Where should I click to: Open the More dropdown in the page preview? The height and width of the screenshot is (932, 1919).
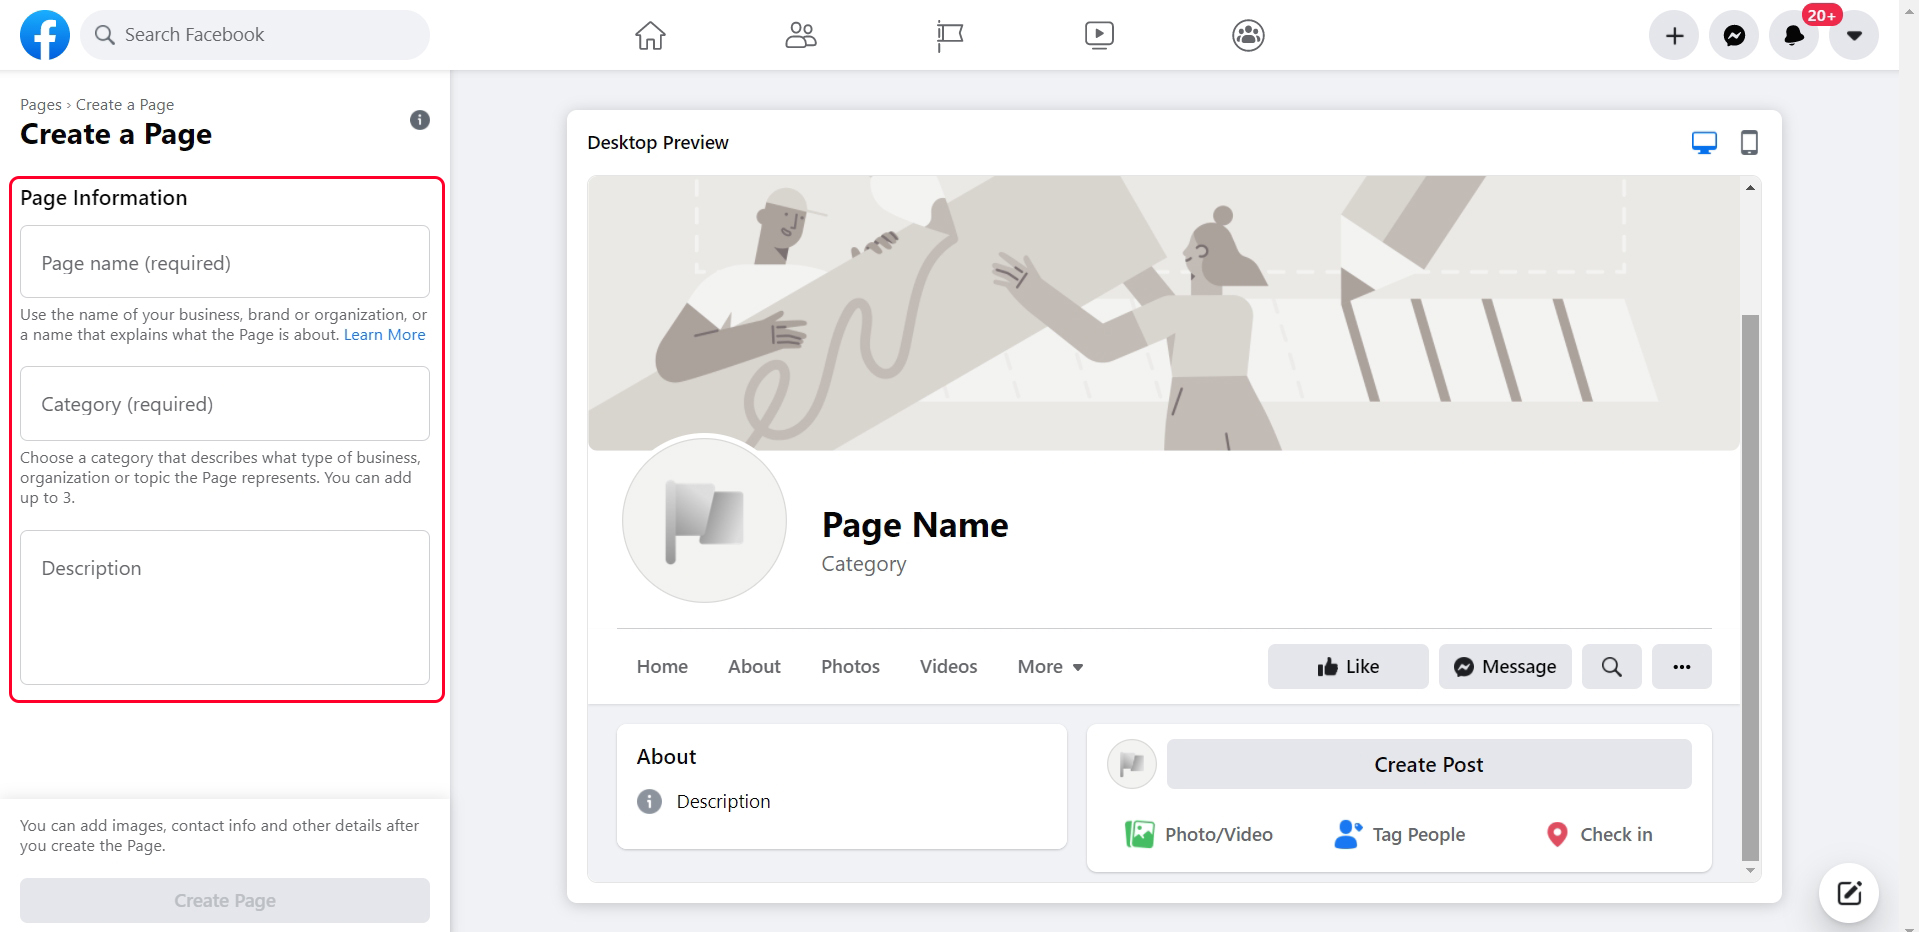pyautogui.click(x=1049, y=666)
